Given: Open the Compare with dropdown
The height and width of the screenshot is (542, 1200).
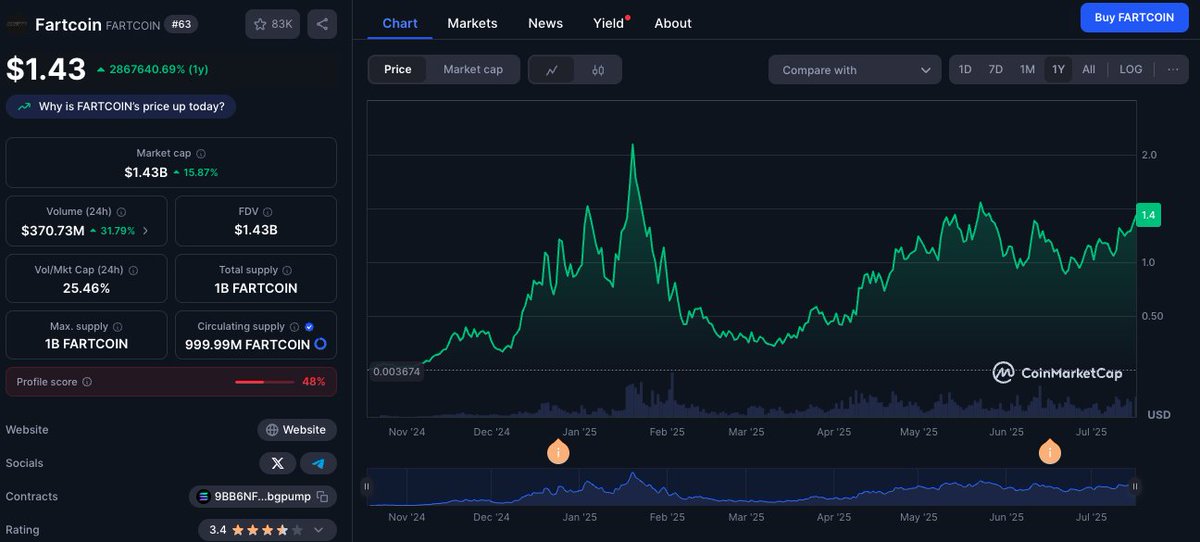Looking at the screenshot, I should (855, 70).
